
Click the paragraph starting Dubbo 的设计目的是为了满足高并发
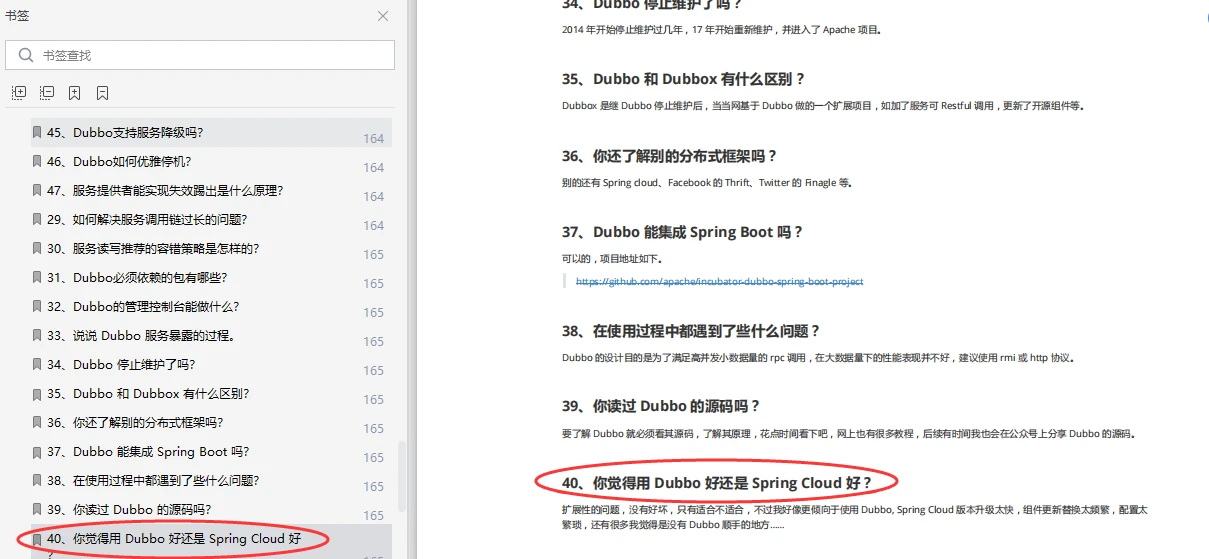click(818, 357)
